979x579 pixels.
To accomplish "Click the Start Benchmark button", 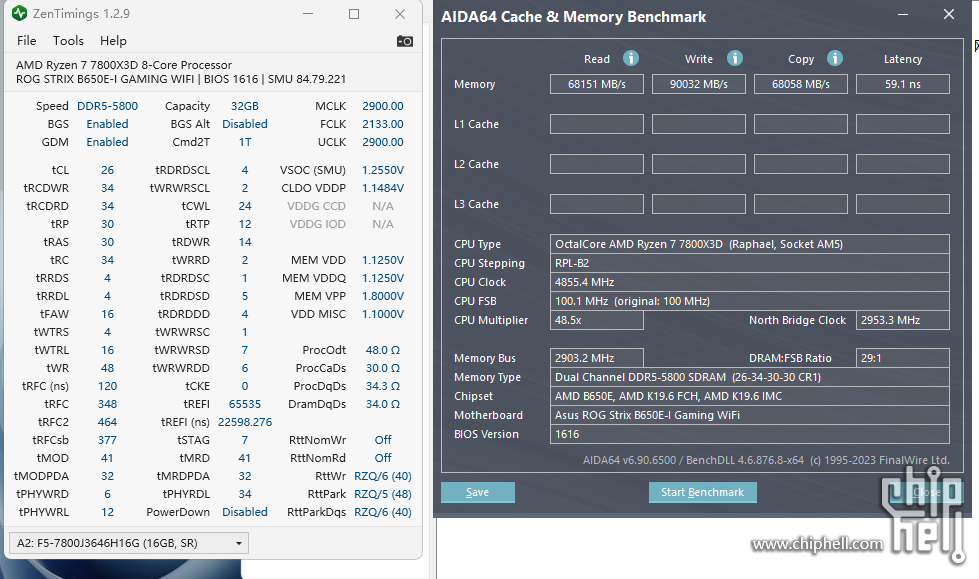I will click(x=702, y=492).
